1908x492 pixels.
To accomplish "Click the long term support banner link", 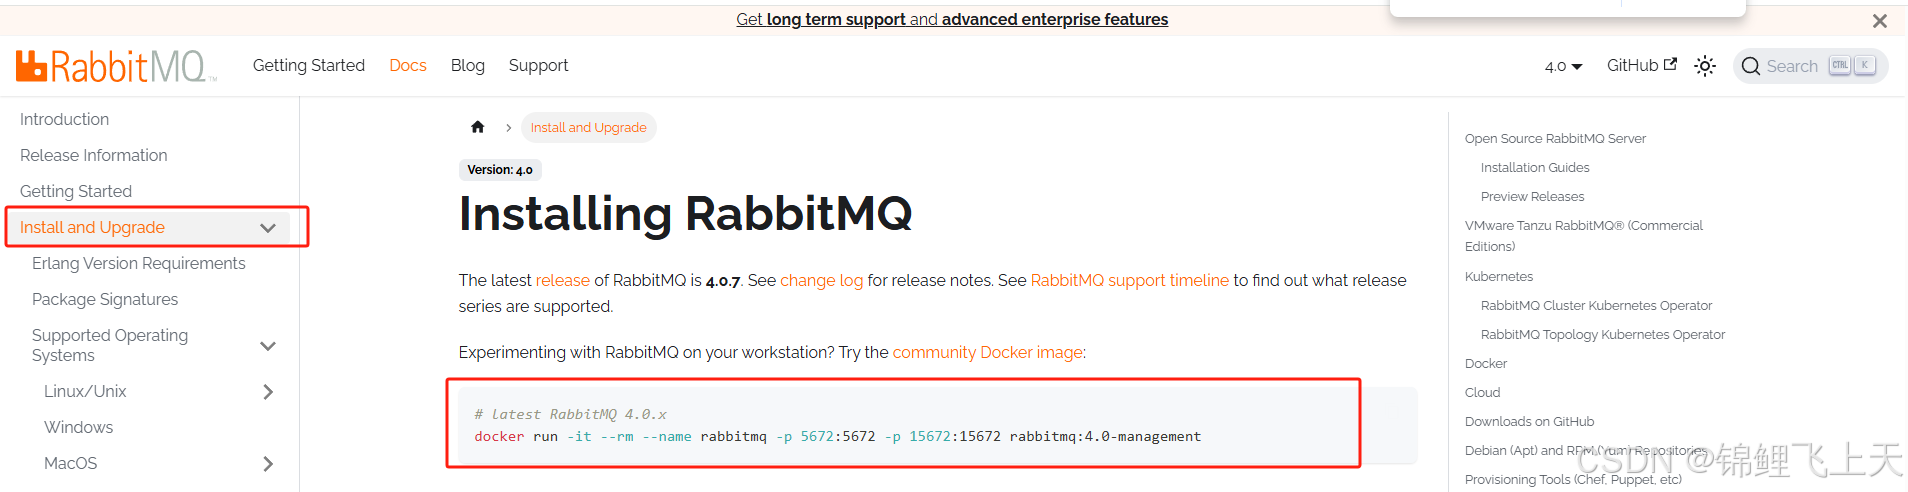I will click(x=952, y=19).
